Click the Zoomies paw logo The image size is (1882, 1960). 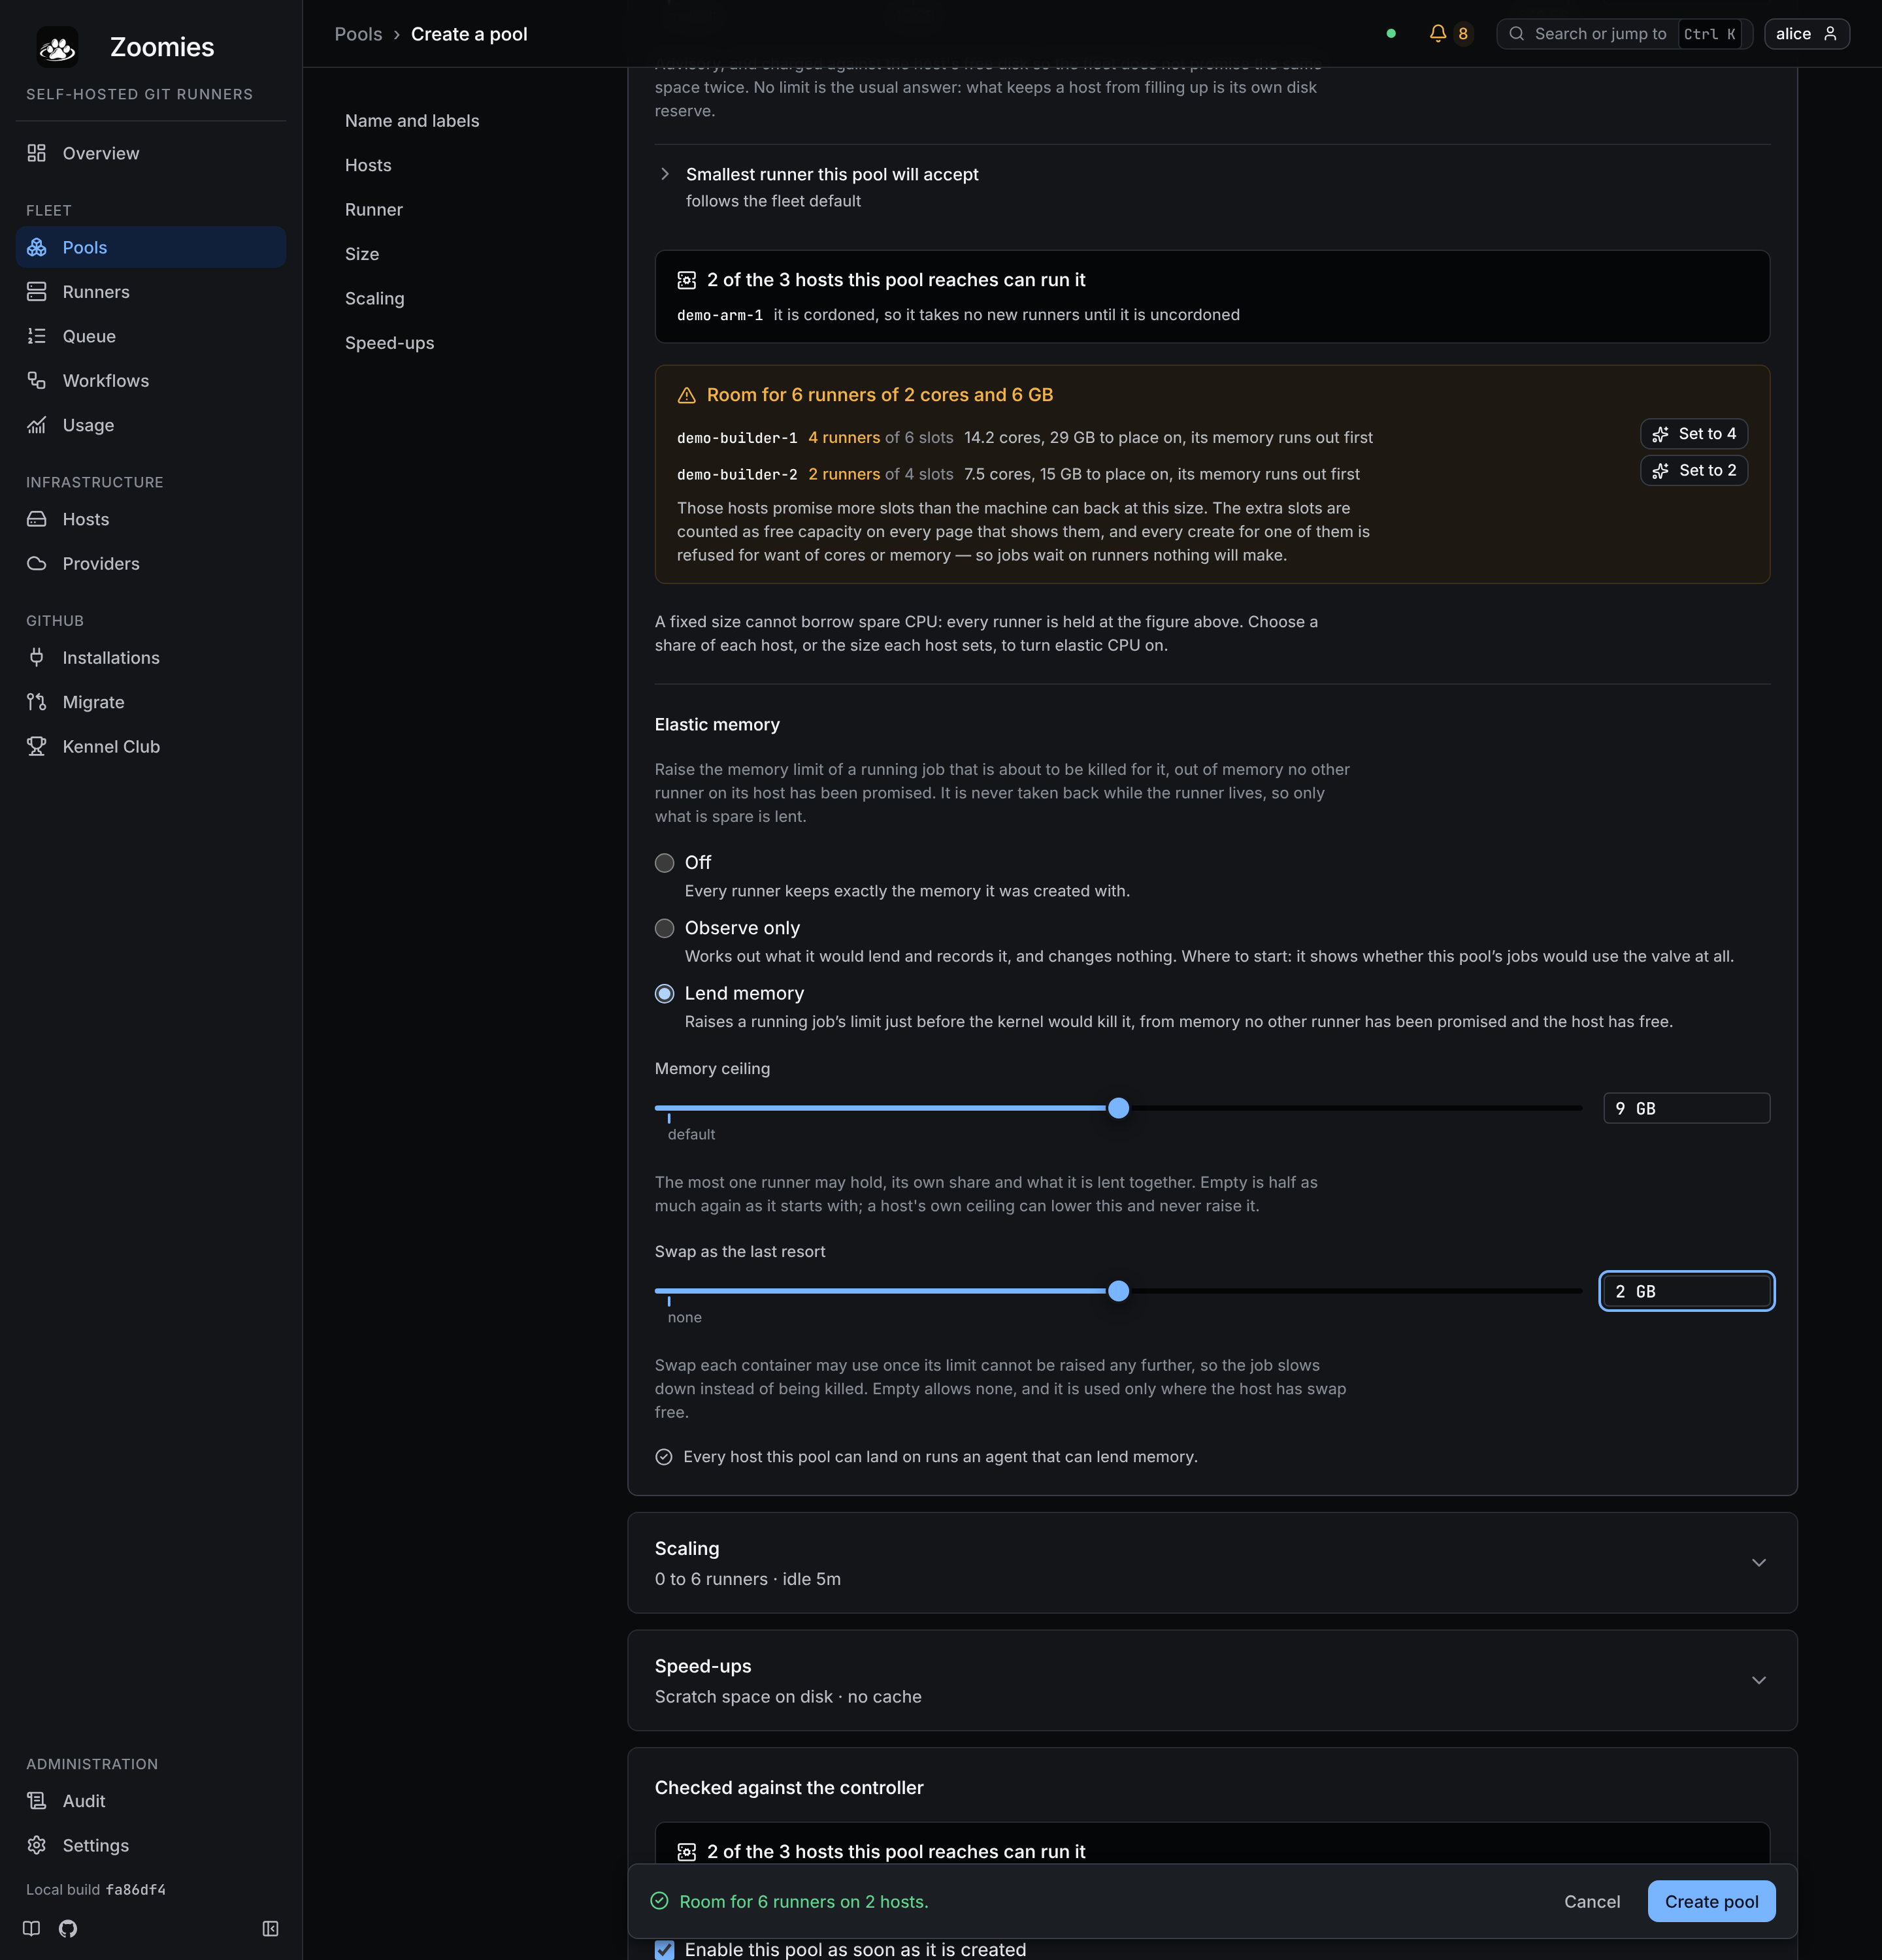point(57,47)
